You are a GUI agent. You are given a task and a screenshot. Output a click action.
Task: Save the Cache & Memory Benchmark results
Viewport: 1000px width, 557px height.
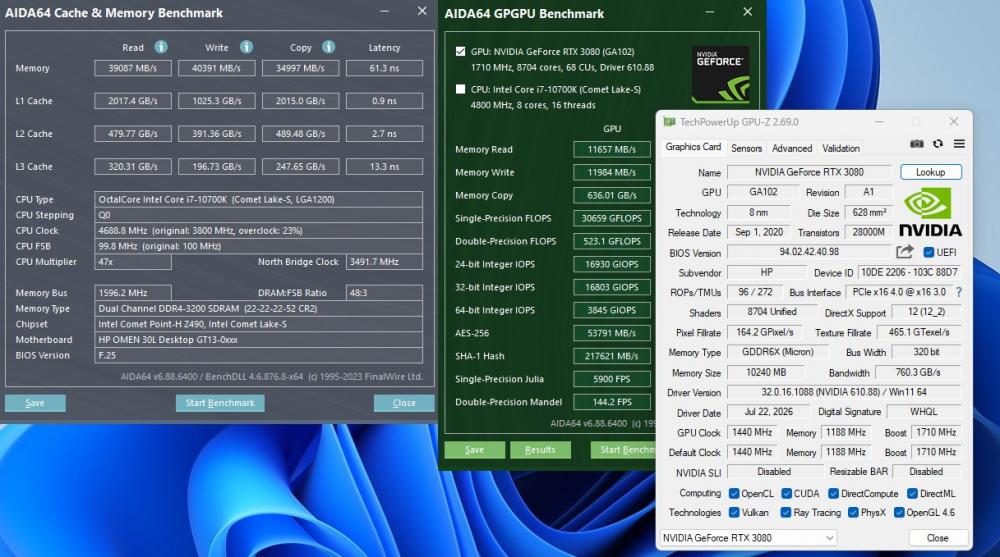35,403
